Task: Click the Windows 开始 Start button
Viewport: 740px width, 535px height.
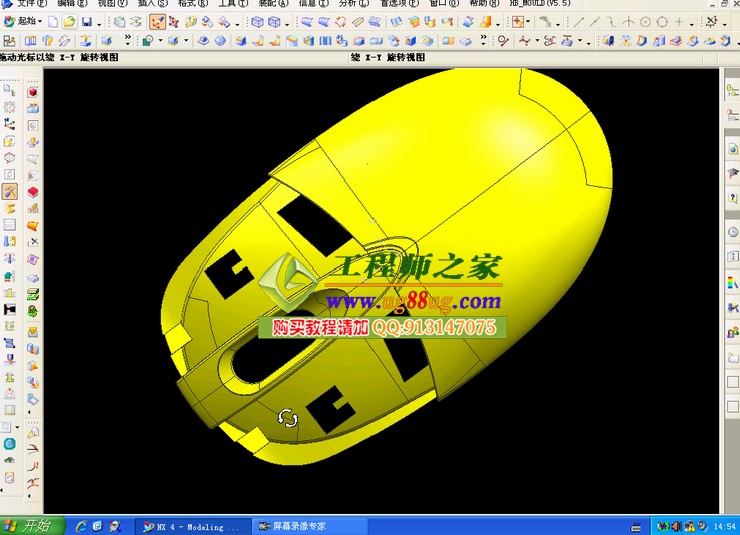Action: click(x=29, y=526)
